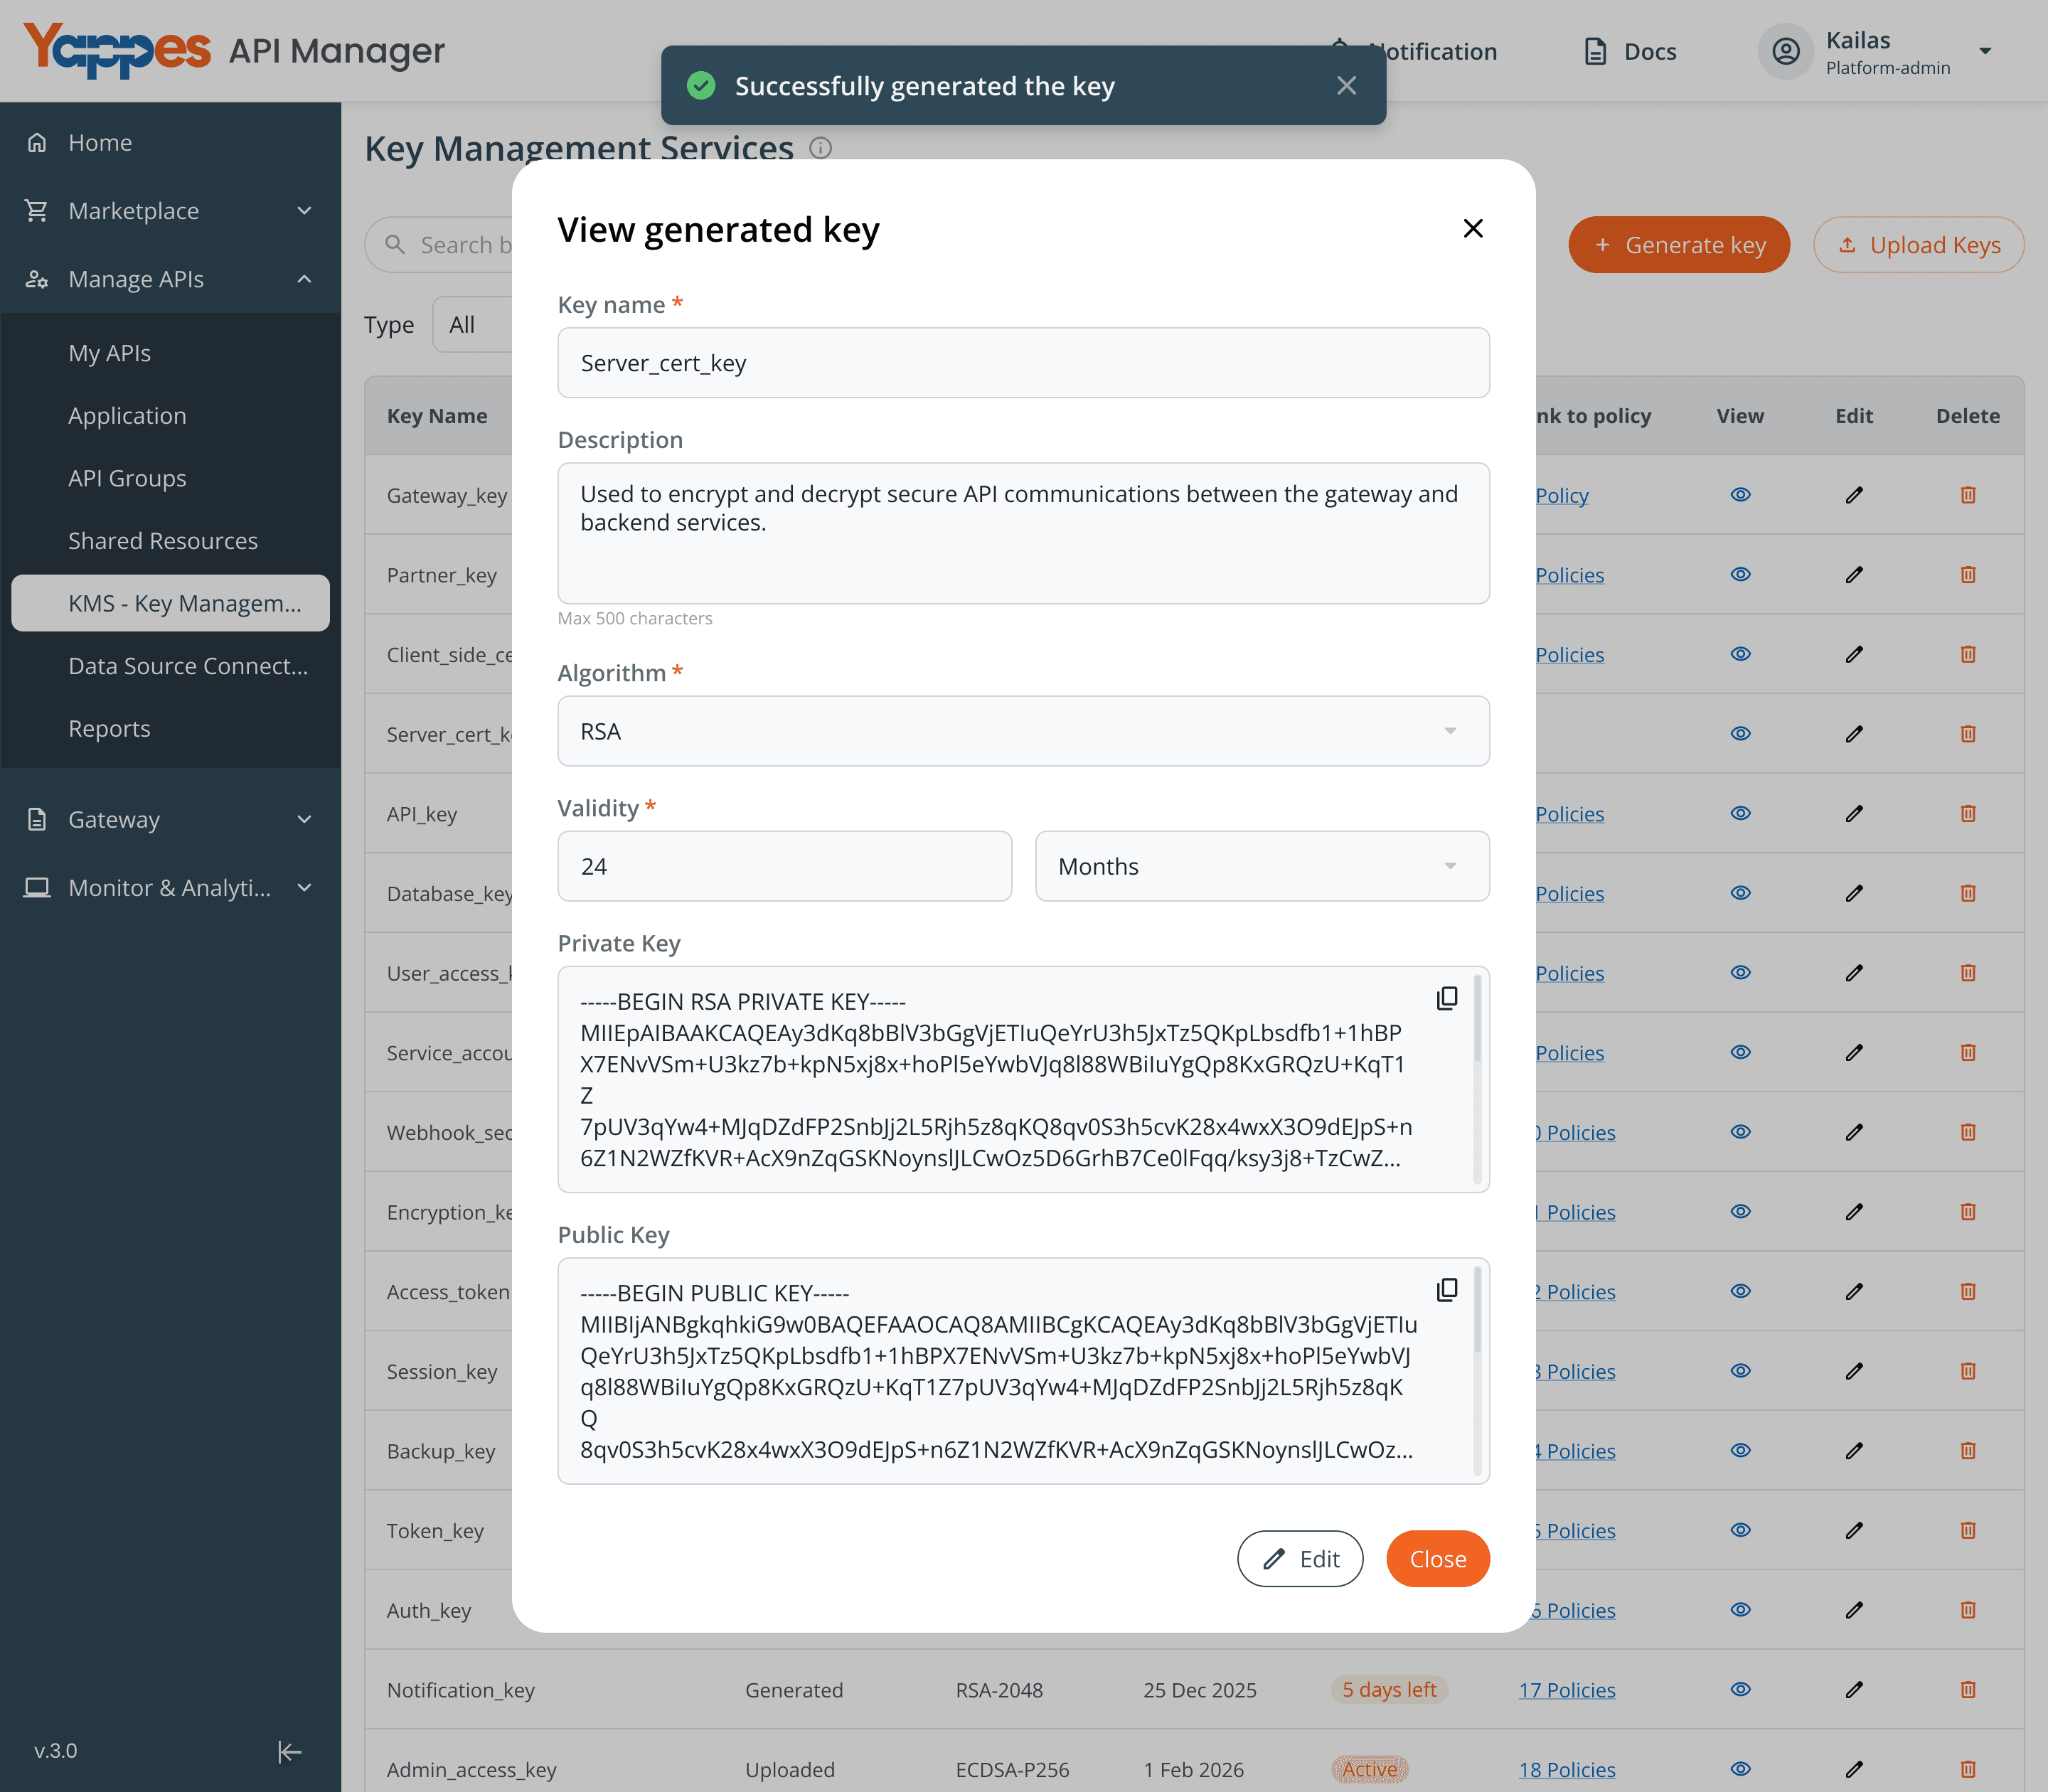Click the Key name input field
Viewport: 2048px width, 1792px height.
(1023, 363)
